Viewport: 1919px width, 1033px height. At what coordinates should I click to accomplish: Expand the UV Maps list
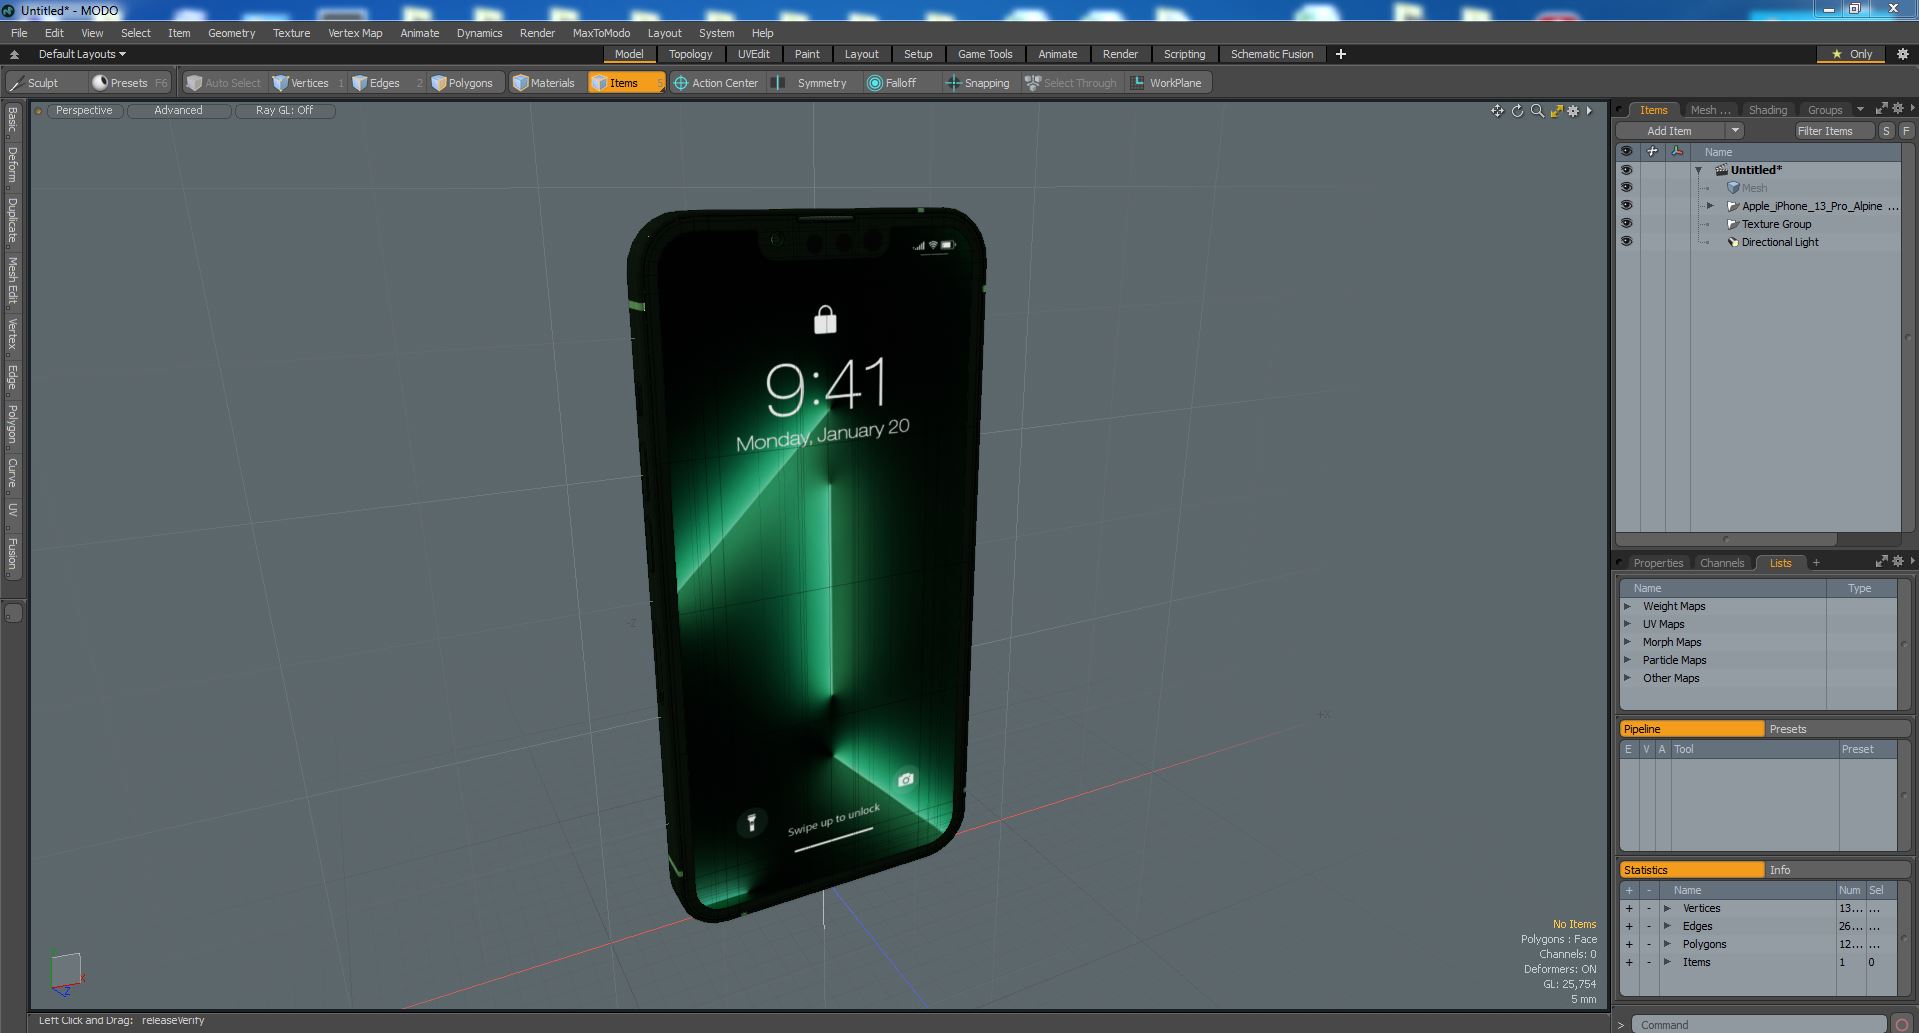click(x=1627, y=624)
